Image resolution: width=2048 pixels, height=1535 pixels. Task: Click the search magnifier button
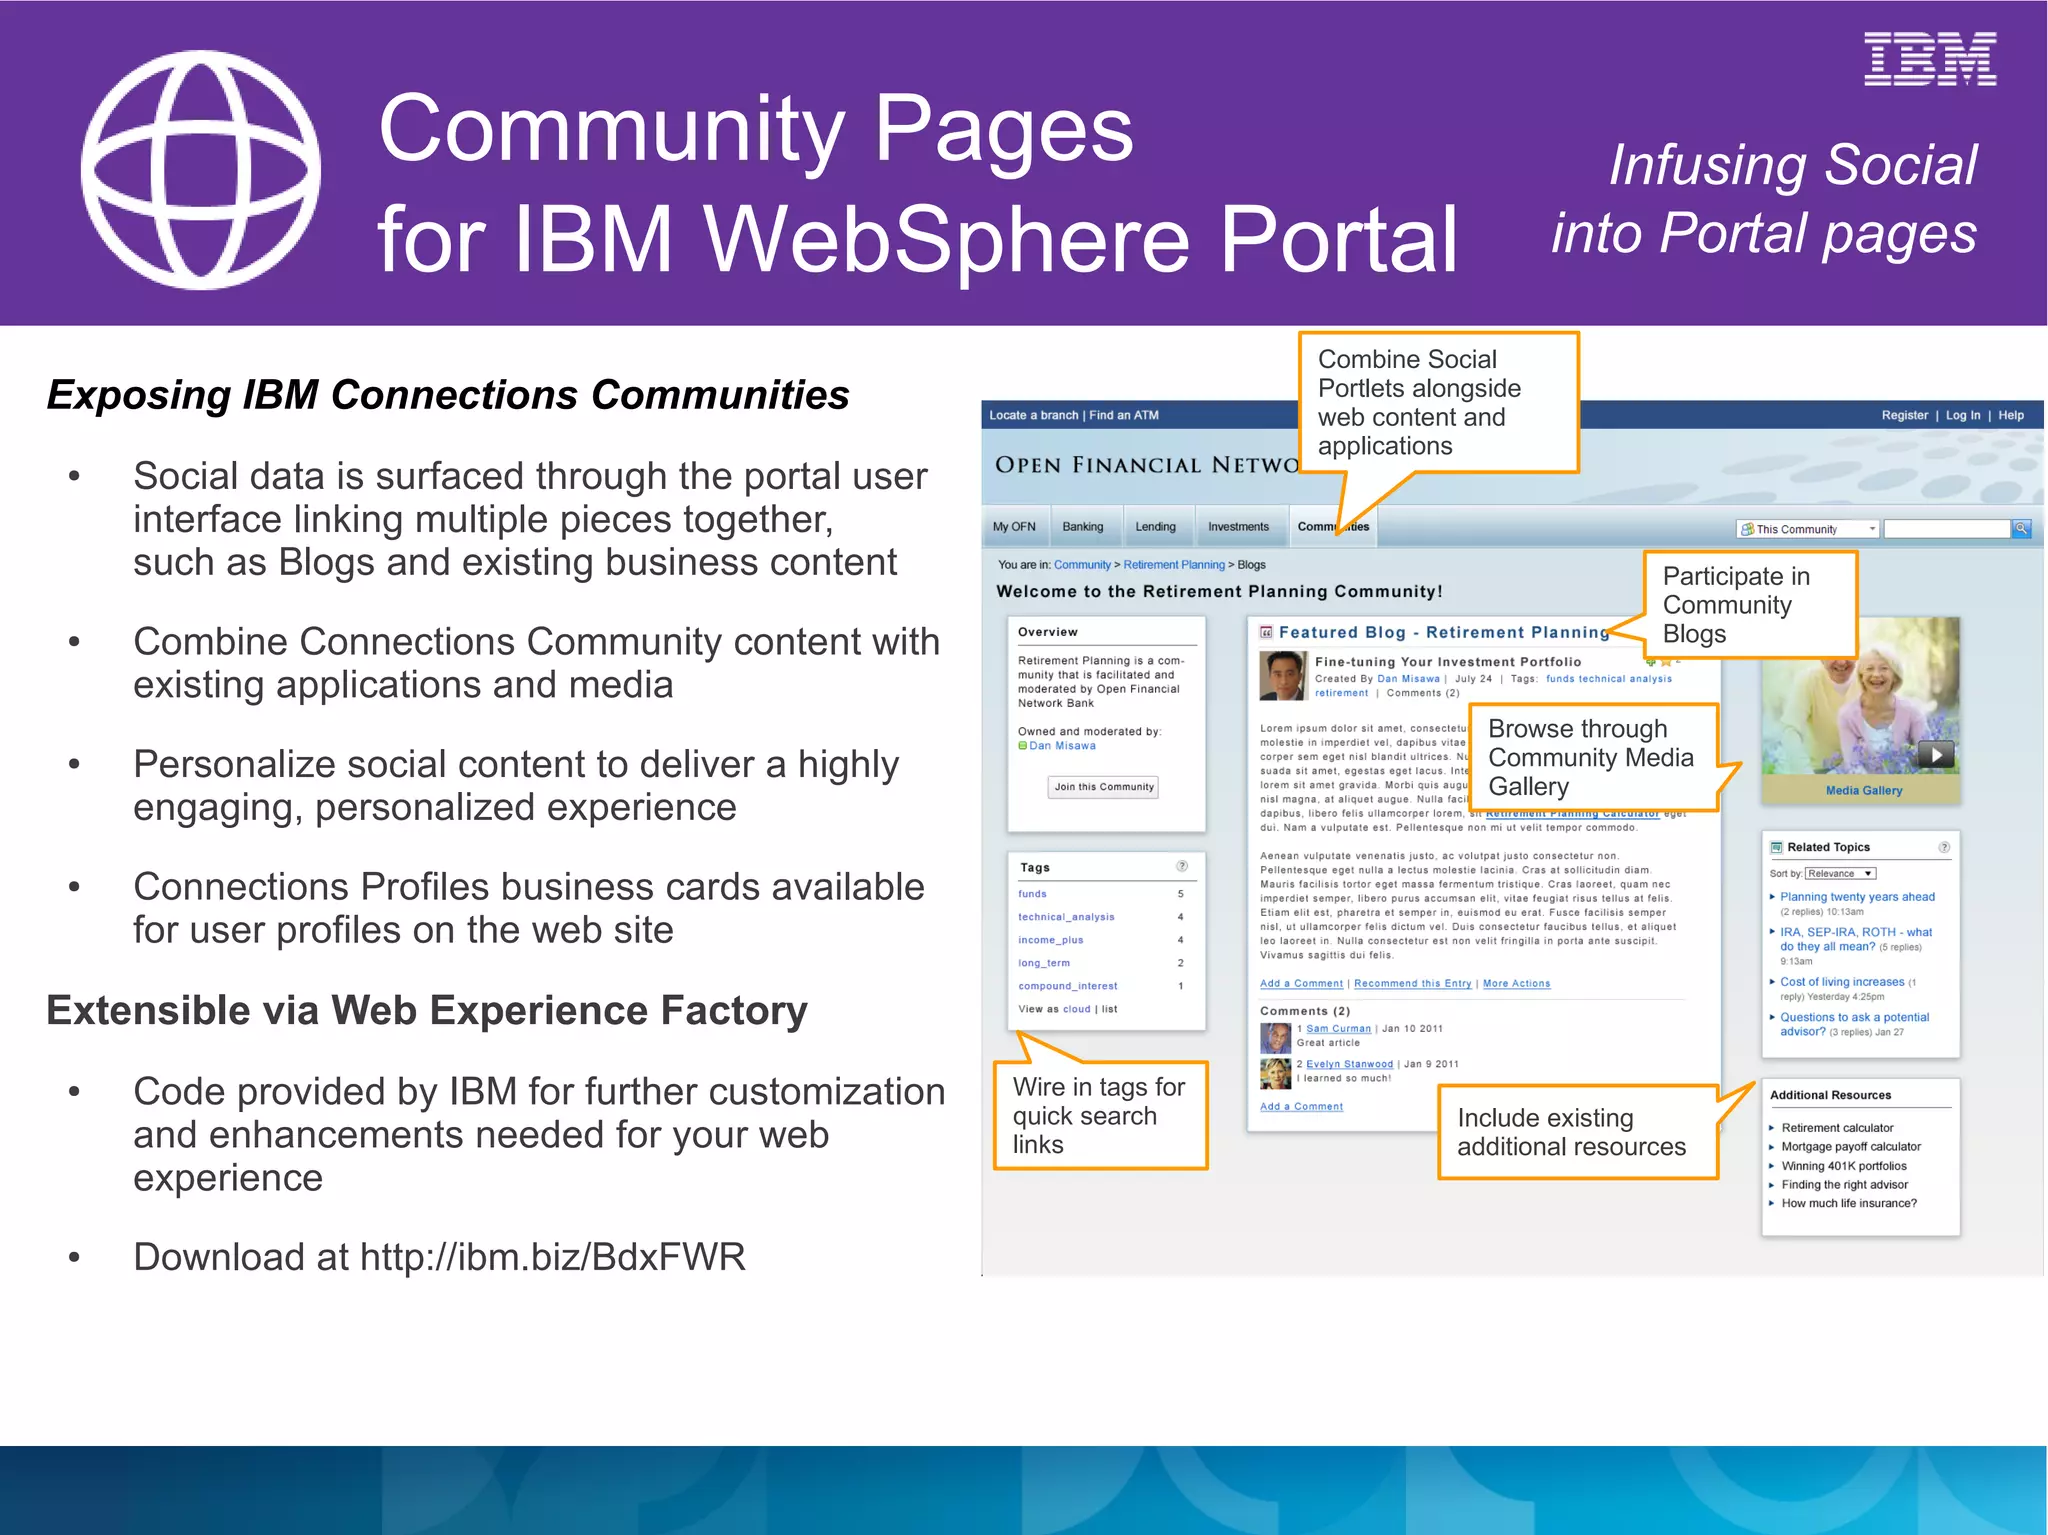coord(2021,529)
